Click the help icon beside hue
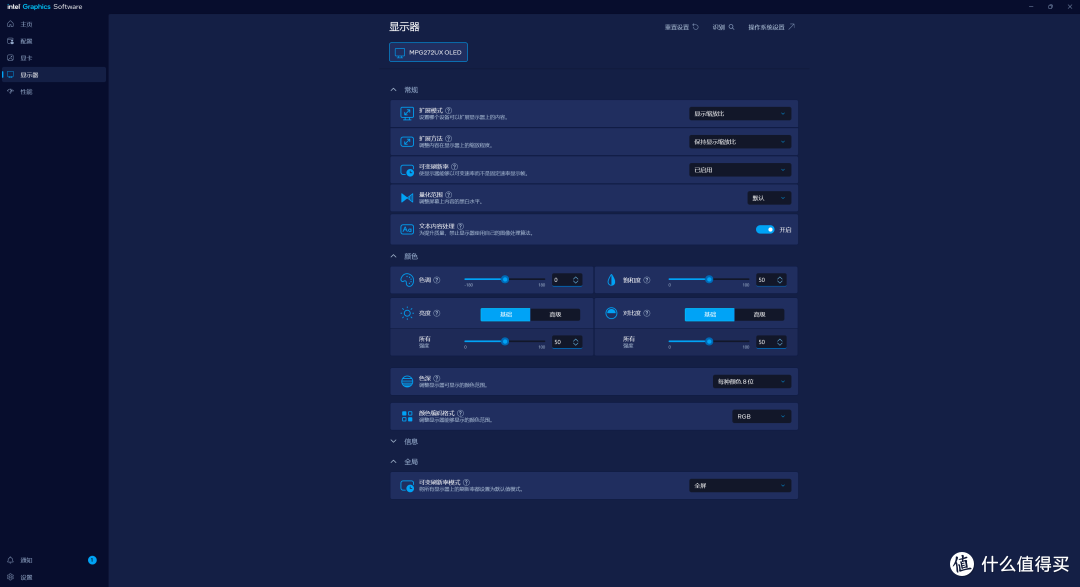1080x587 pixels. (x=437, y=280)
